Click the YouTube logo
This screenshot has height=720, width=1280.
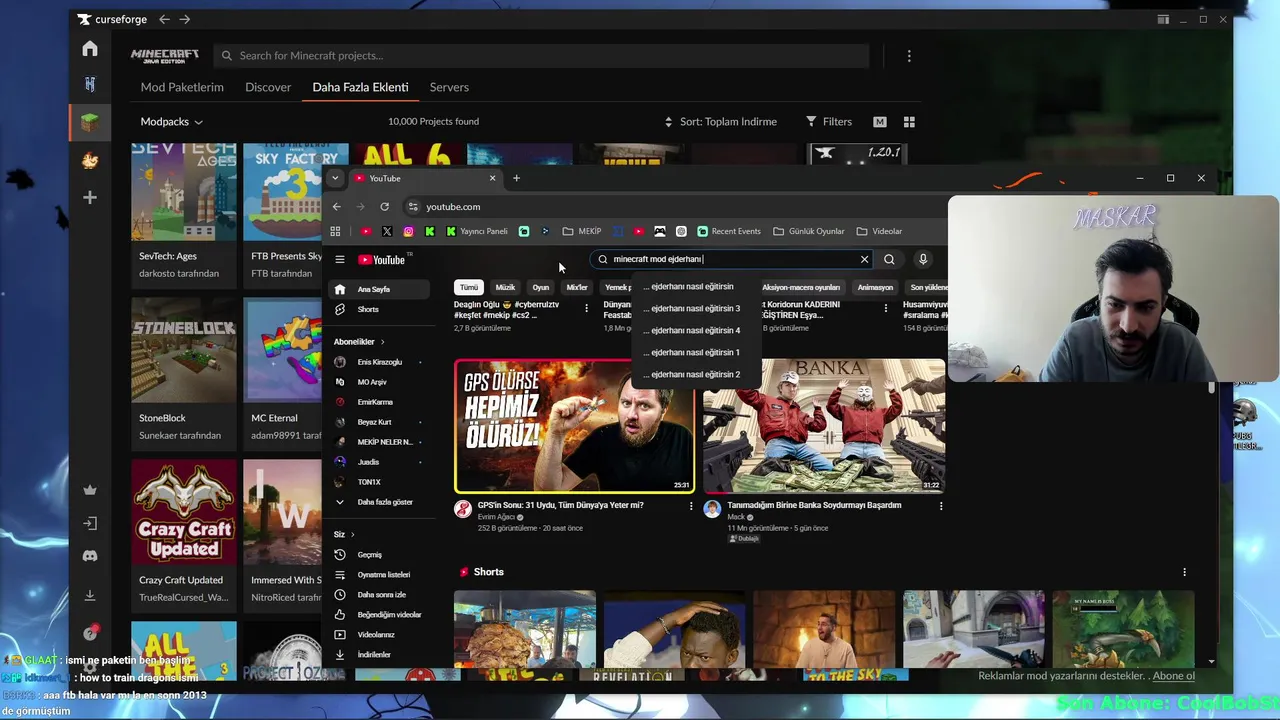(381, 260)
